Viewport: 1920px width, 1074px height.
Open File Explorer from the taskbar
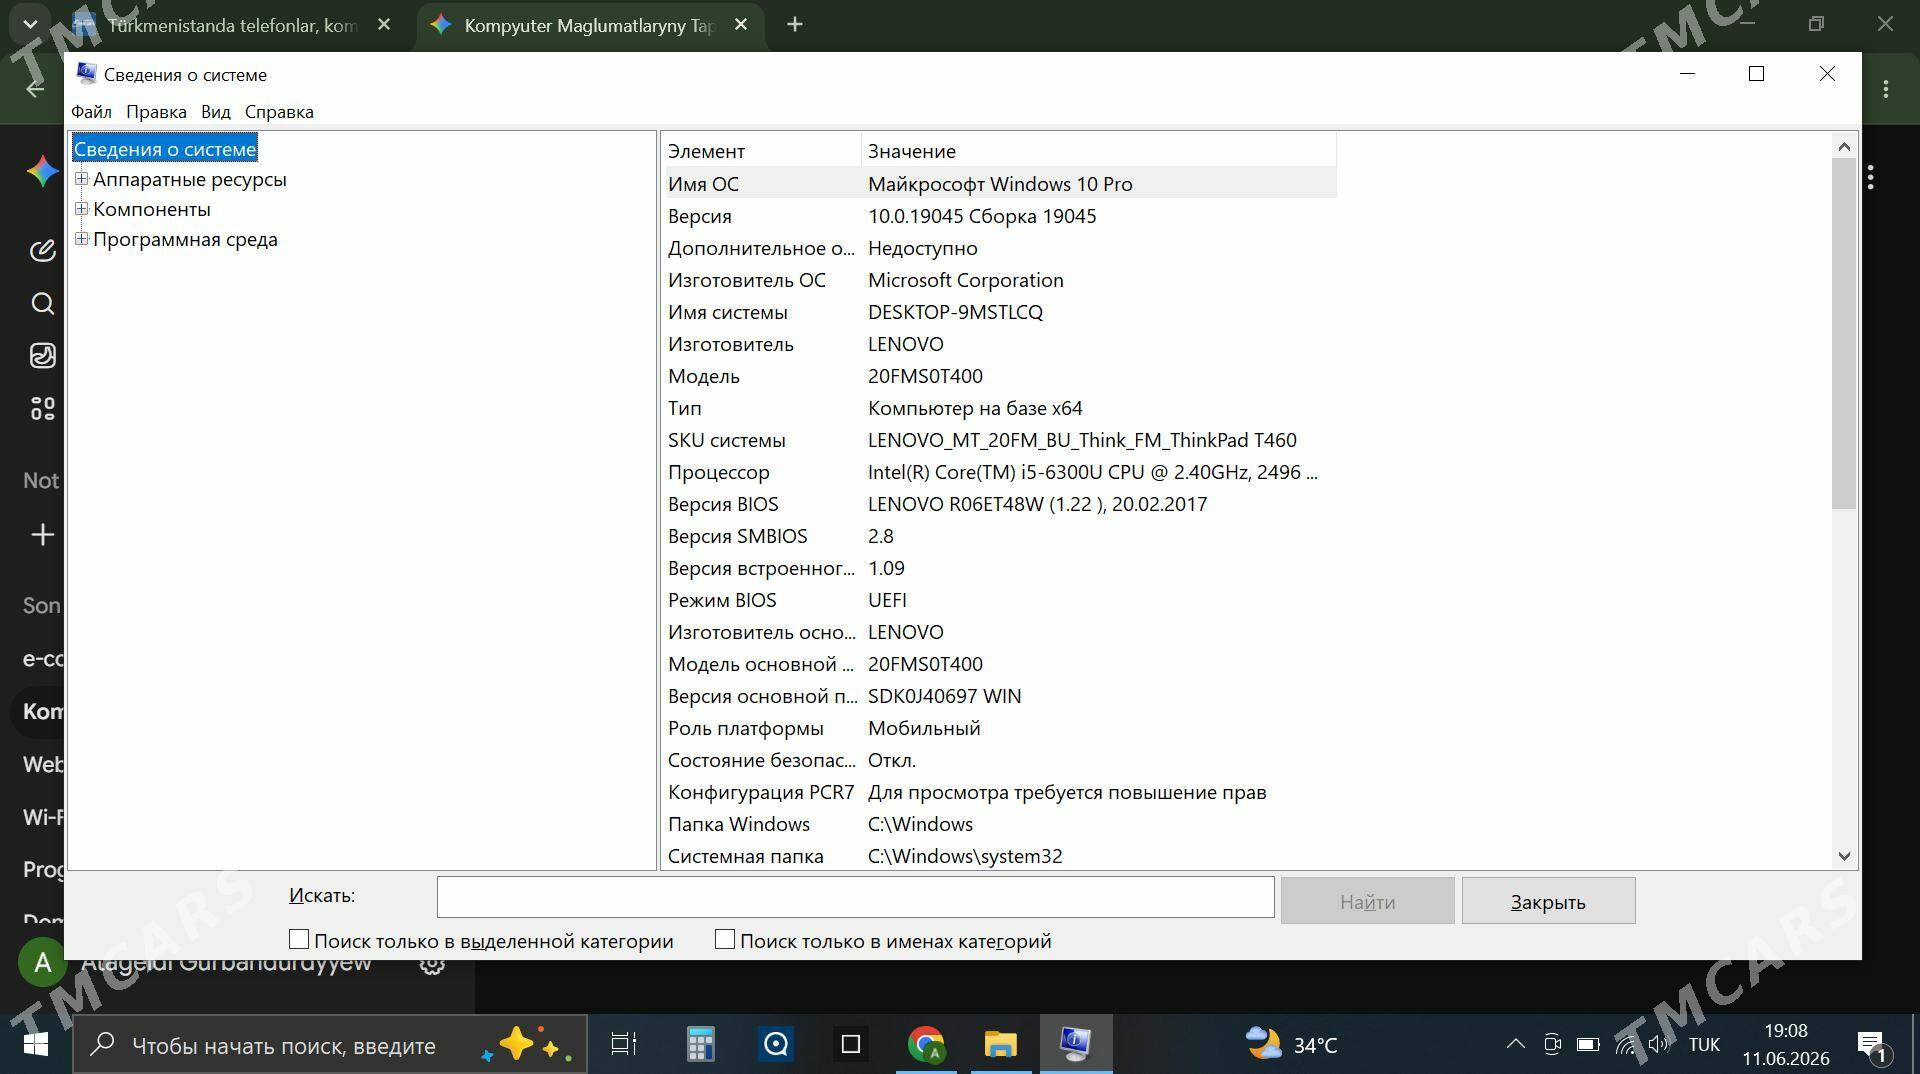tap(1001, 1045)
